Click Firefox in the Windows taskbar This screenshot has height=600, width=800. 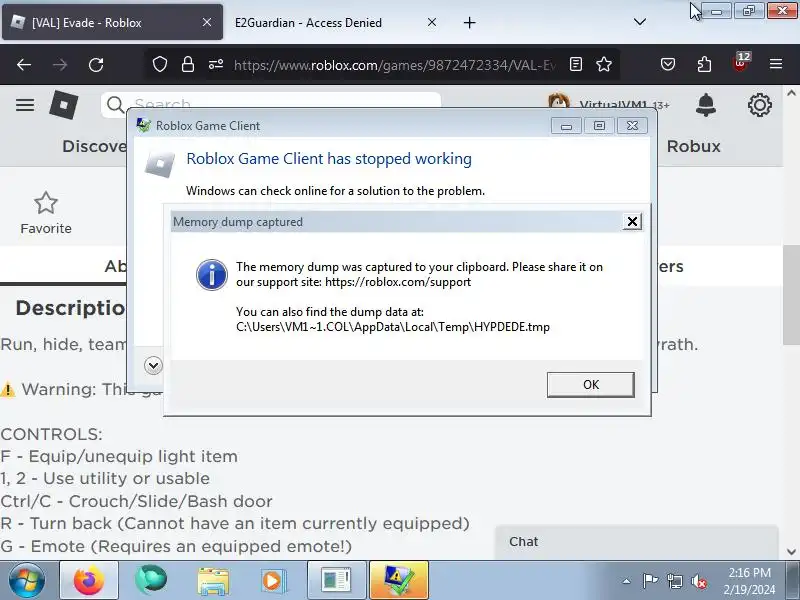pyautogui.click(x=89, y=580)
